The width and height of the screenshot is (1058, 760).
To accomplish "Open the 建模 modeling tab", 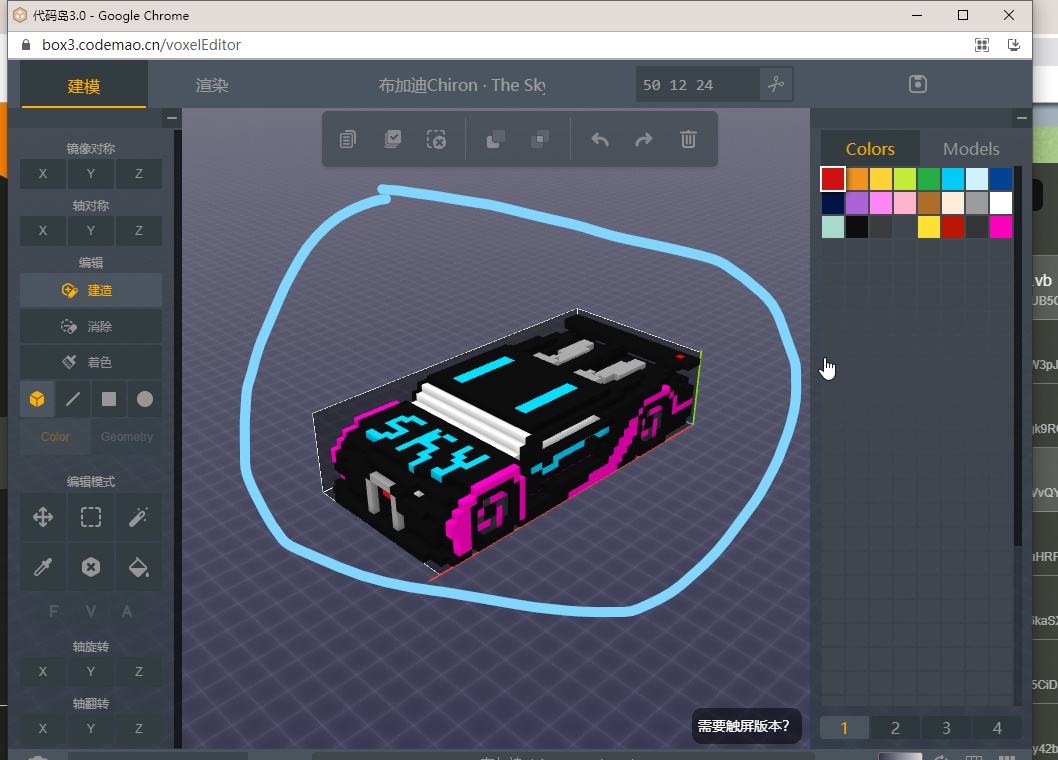I will tap(84, 86).
